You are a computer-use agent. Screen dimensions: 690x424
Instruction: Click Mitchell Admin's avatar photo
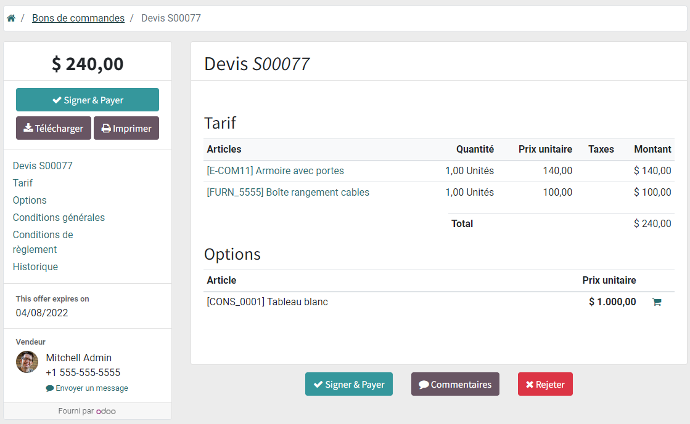27,362
